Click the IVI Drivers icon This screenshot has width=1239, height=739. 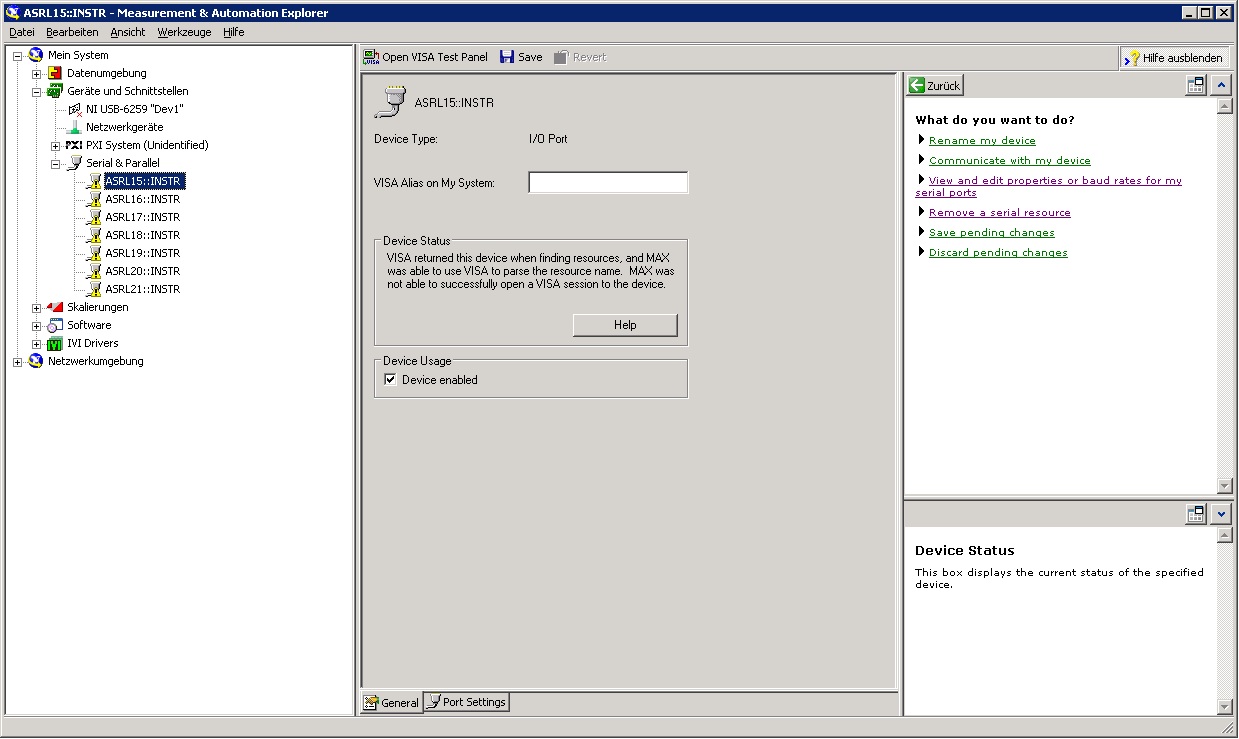pyautogui.click(x=55, y=343)
